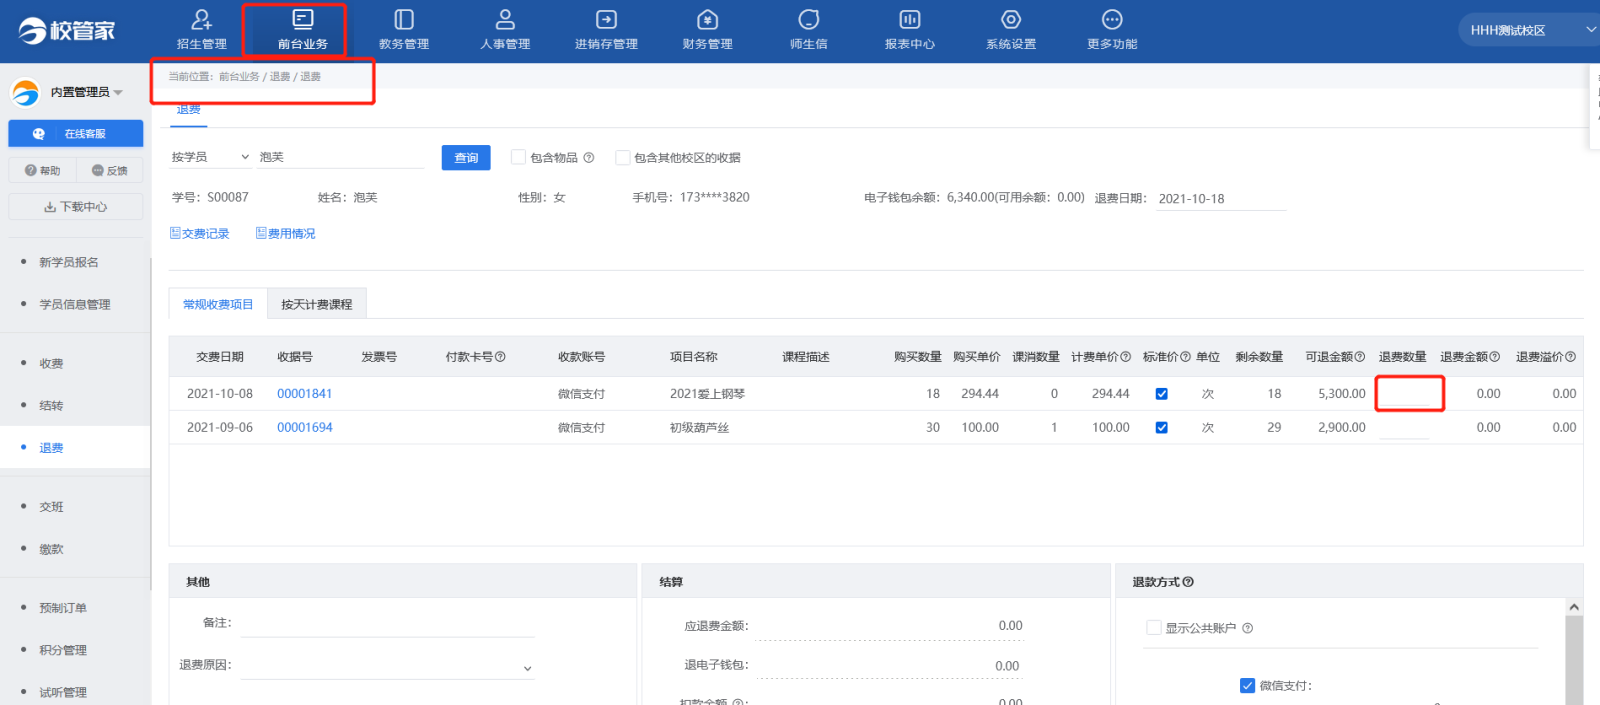This screenshot has width=1600, height=705.
Task: Uncheck 标准价 for 初级葫芦丝 row
Action: [1162, 428]
